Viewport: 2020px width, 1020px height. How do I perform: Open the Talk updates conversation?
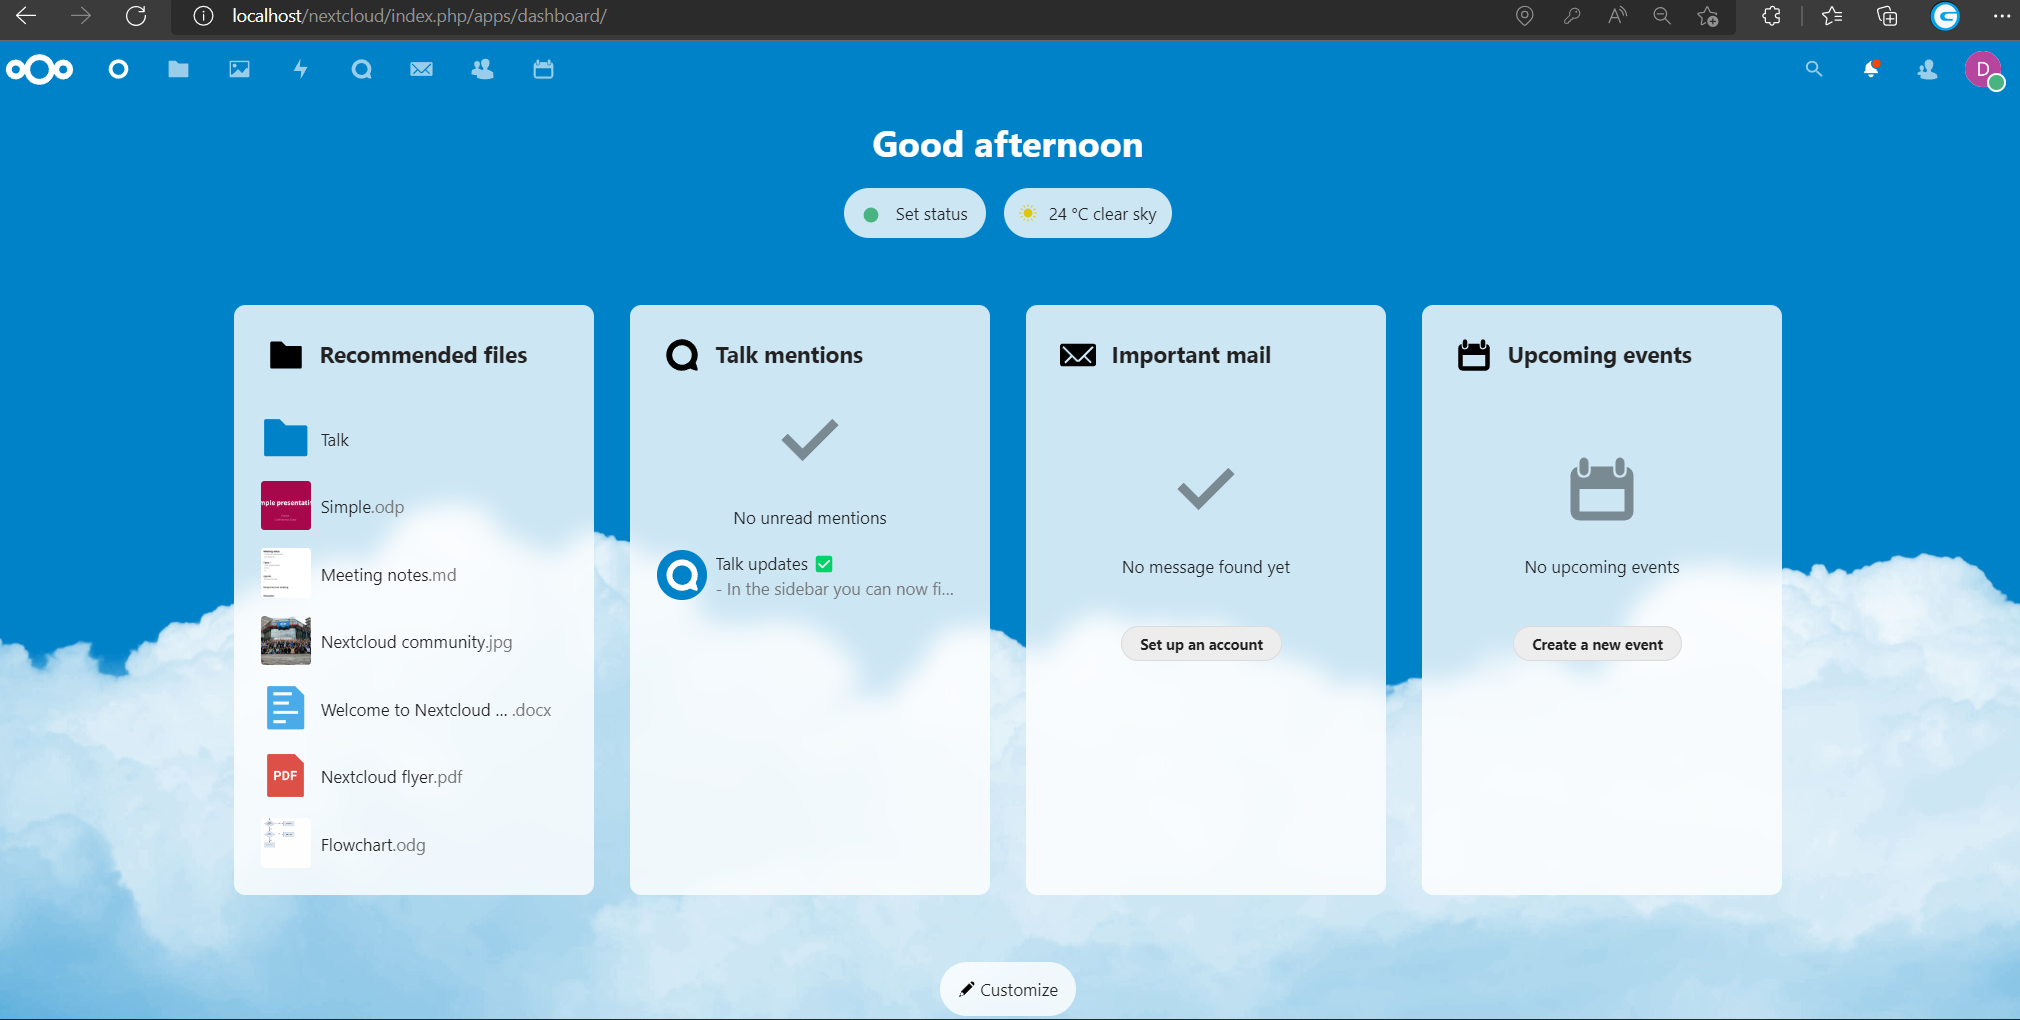point(810,576)
